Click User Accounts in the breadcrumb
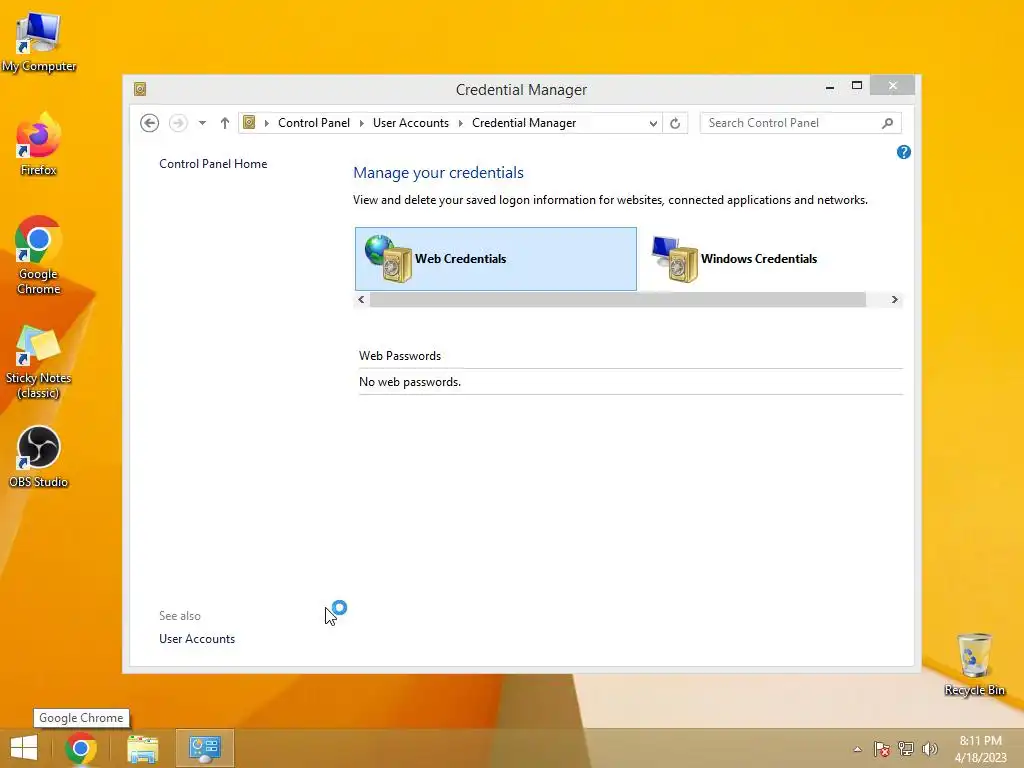The image size is (1024, 768). click(411, 123)
